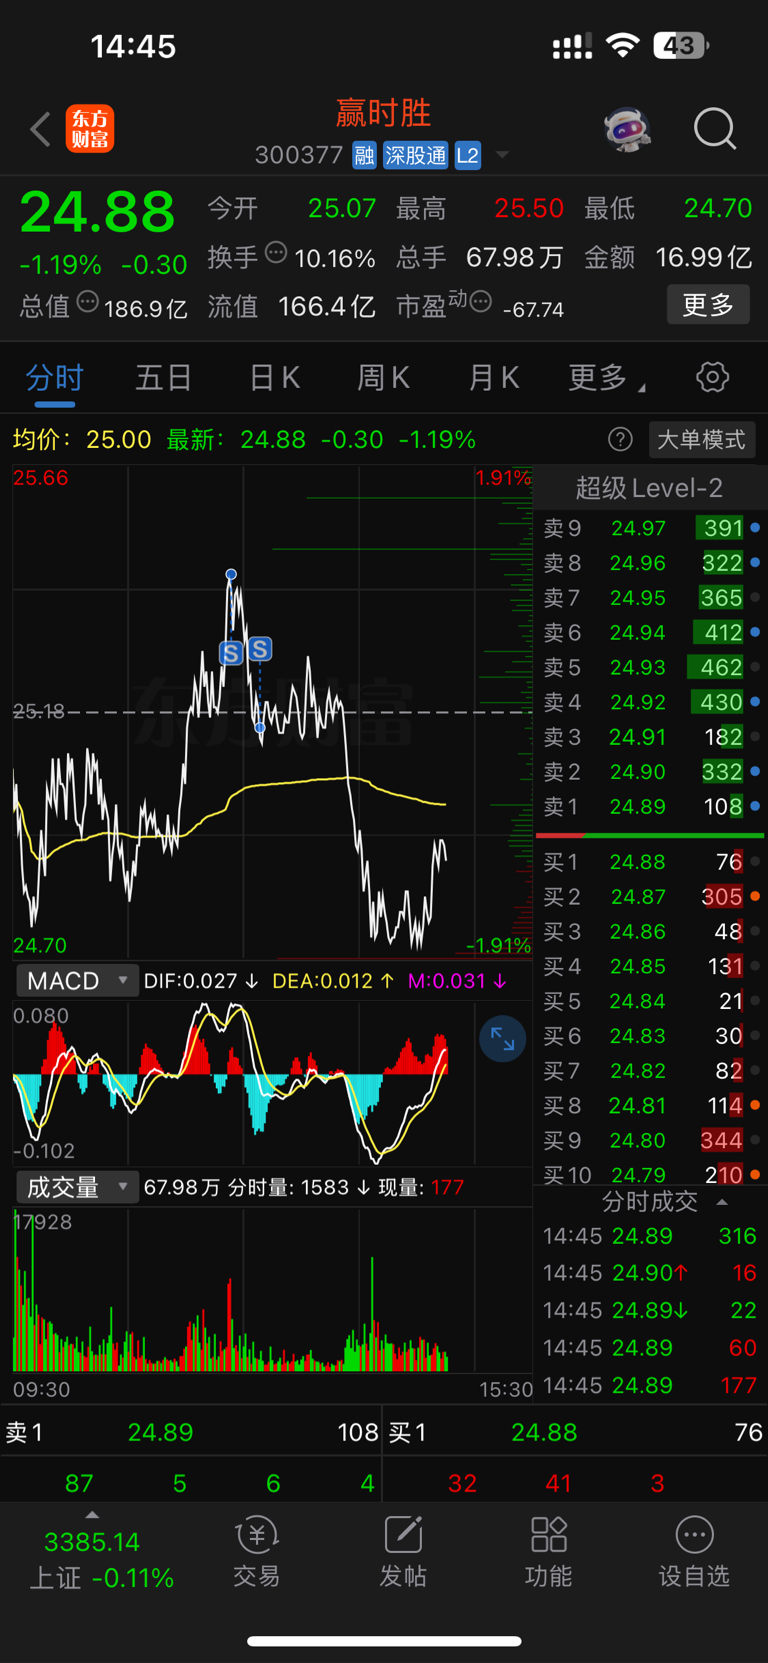The image size is (768, 1663).
Task: Tap the second S sell marker
Action: coord(260,649)
